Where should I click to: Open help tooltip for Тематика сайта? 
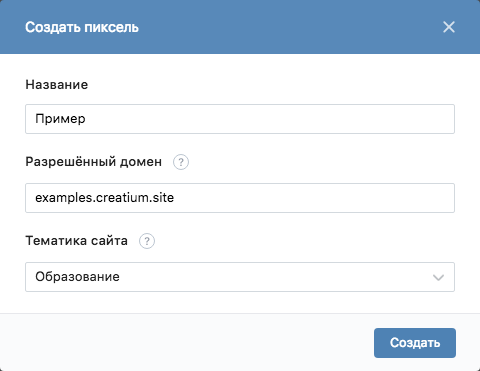coord(147,241)
